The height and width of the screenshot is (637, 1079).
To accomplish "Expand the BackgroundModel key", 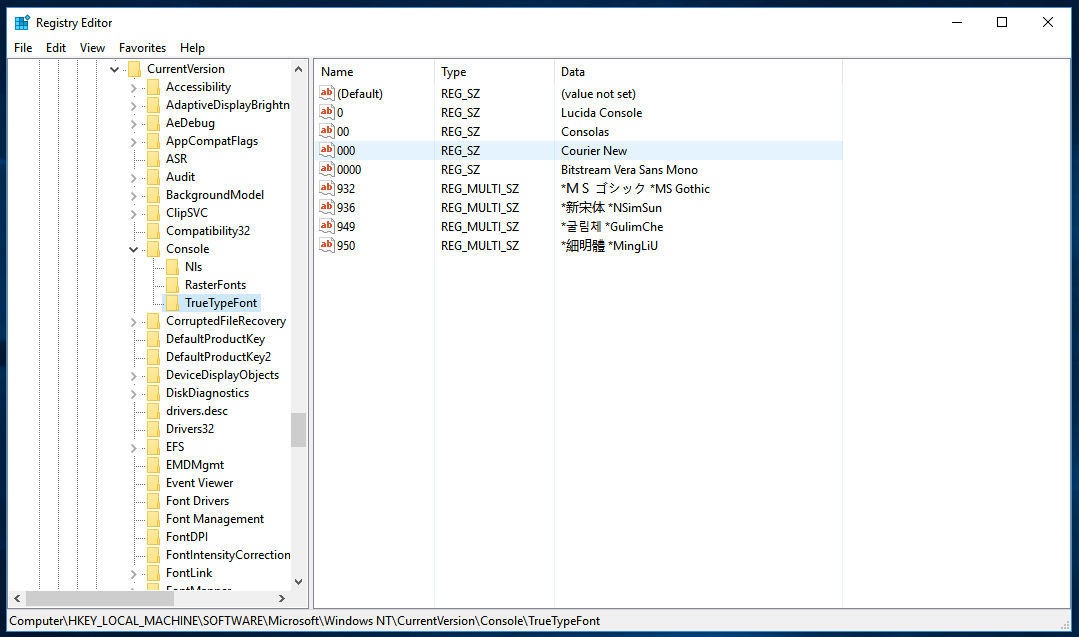I will [x=133, y=195].
